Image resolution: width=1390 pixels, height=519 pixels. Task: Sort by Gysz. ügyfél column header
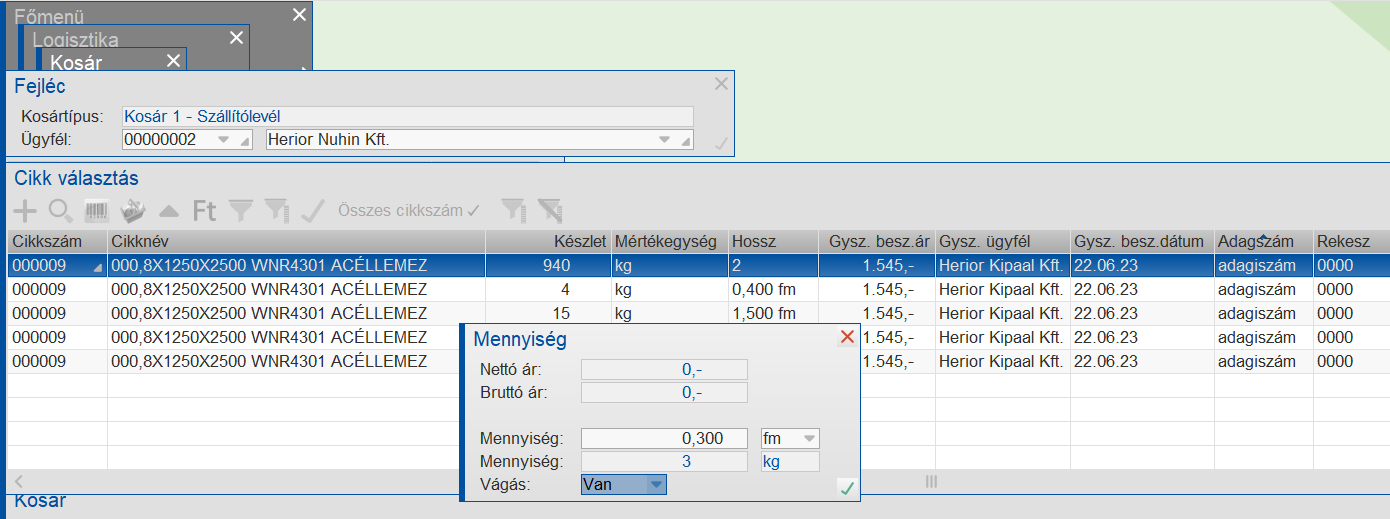[1002, 241]
